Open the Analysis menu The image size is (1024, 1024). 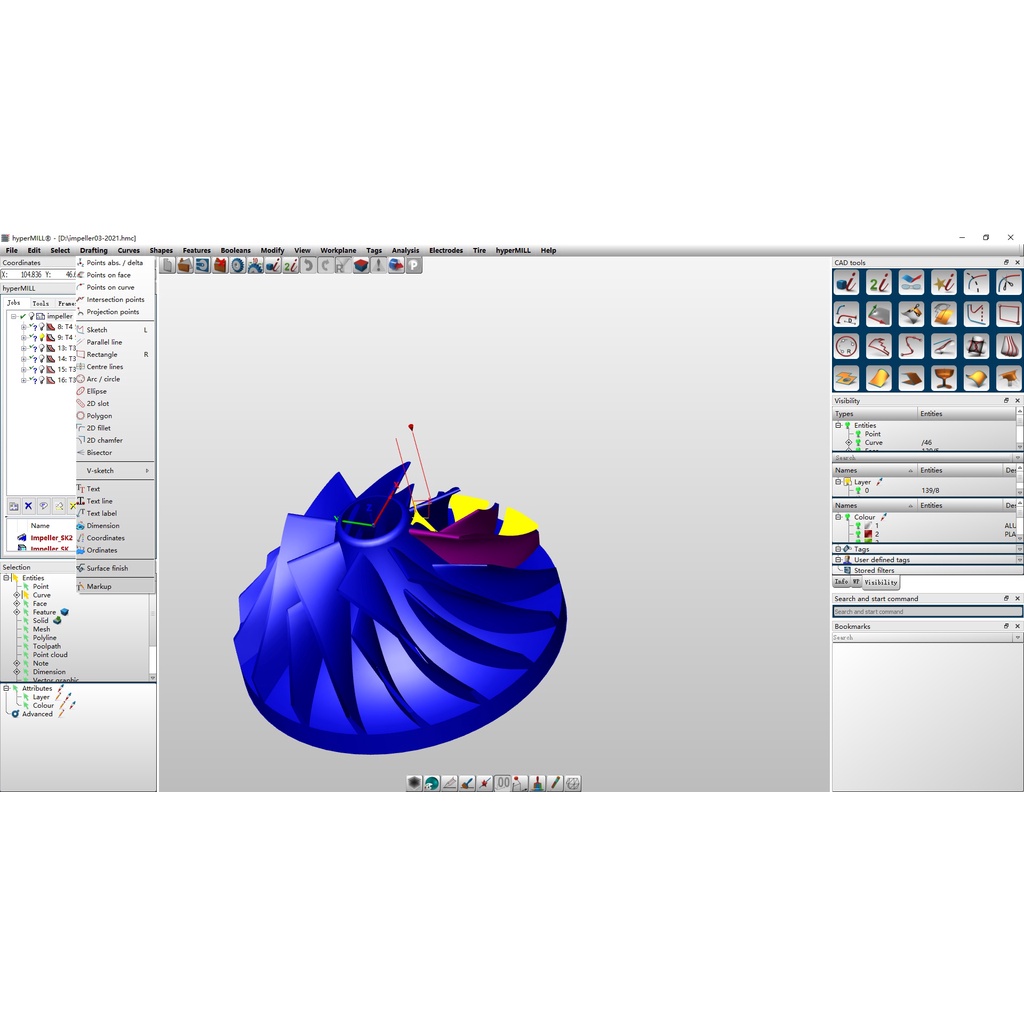(x=405, y=250)
